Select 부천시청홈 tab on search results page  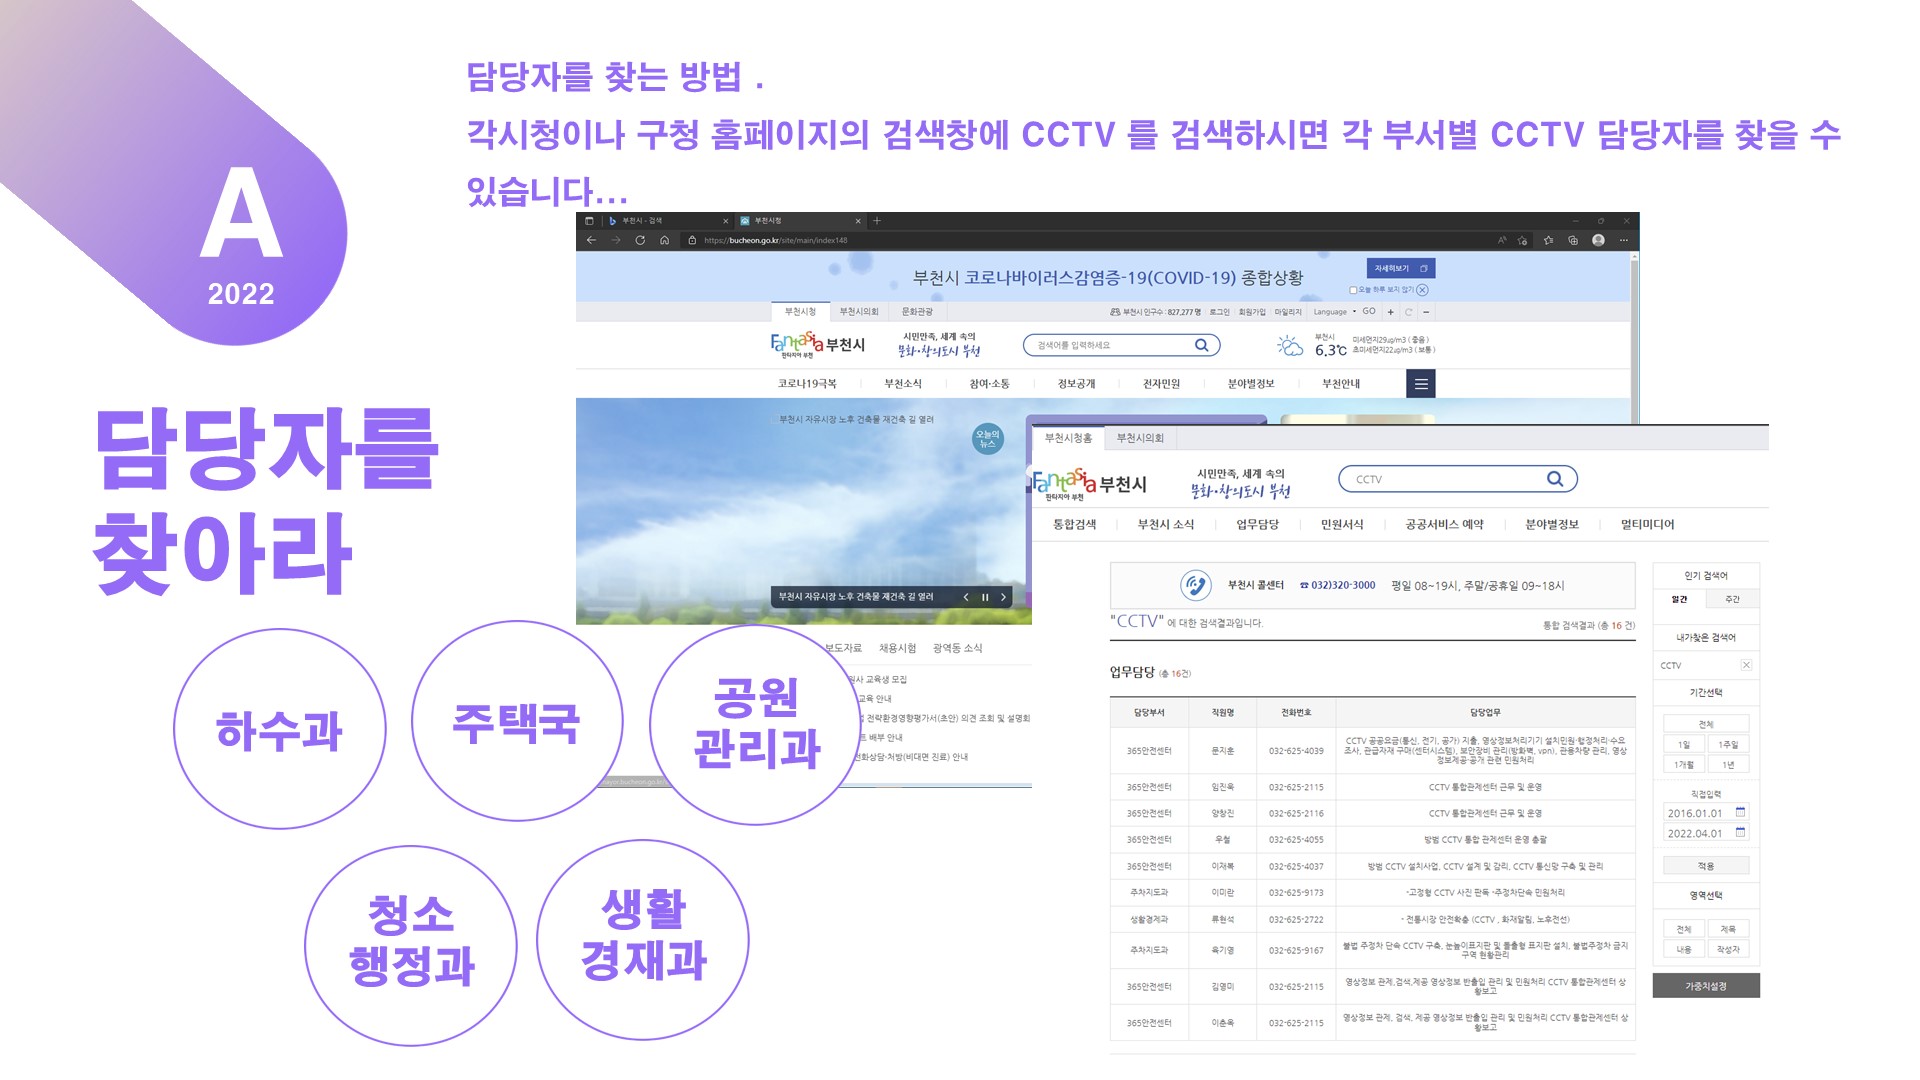[1068, 438]
